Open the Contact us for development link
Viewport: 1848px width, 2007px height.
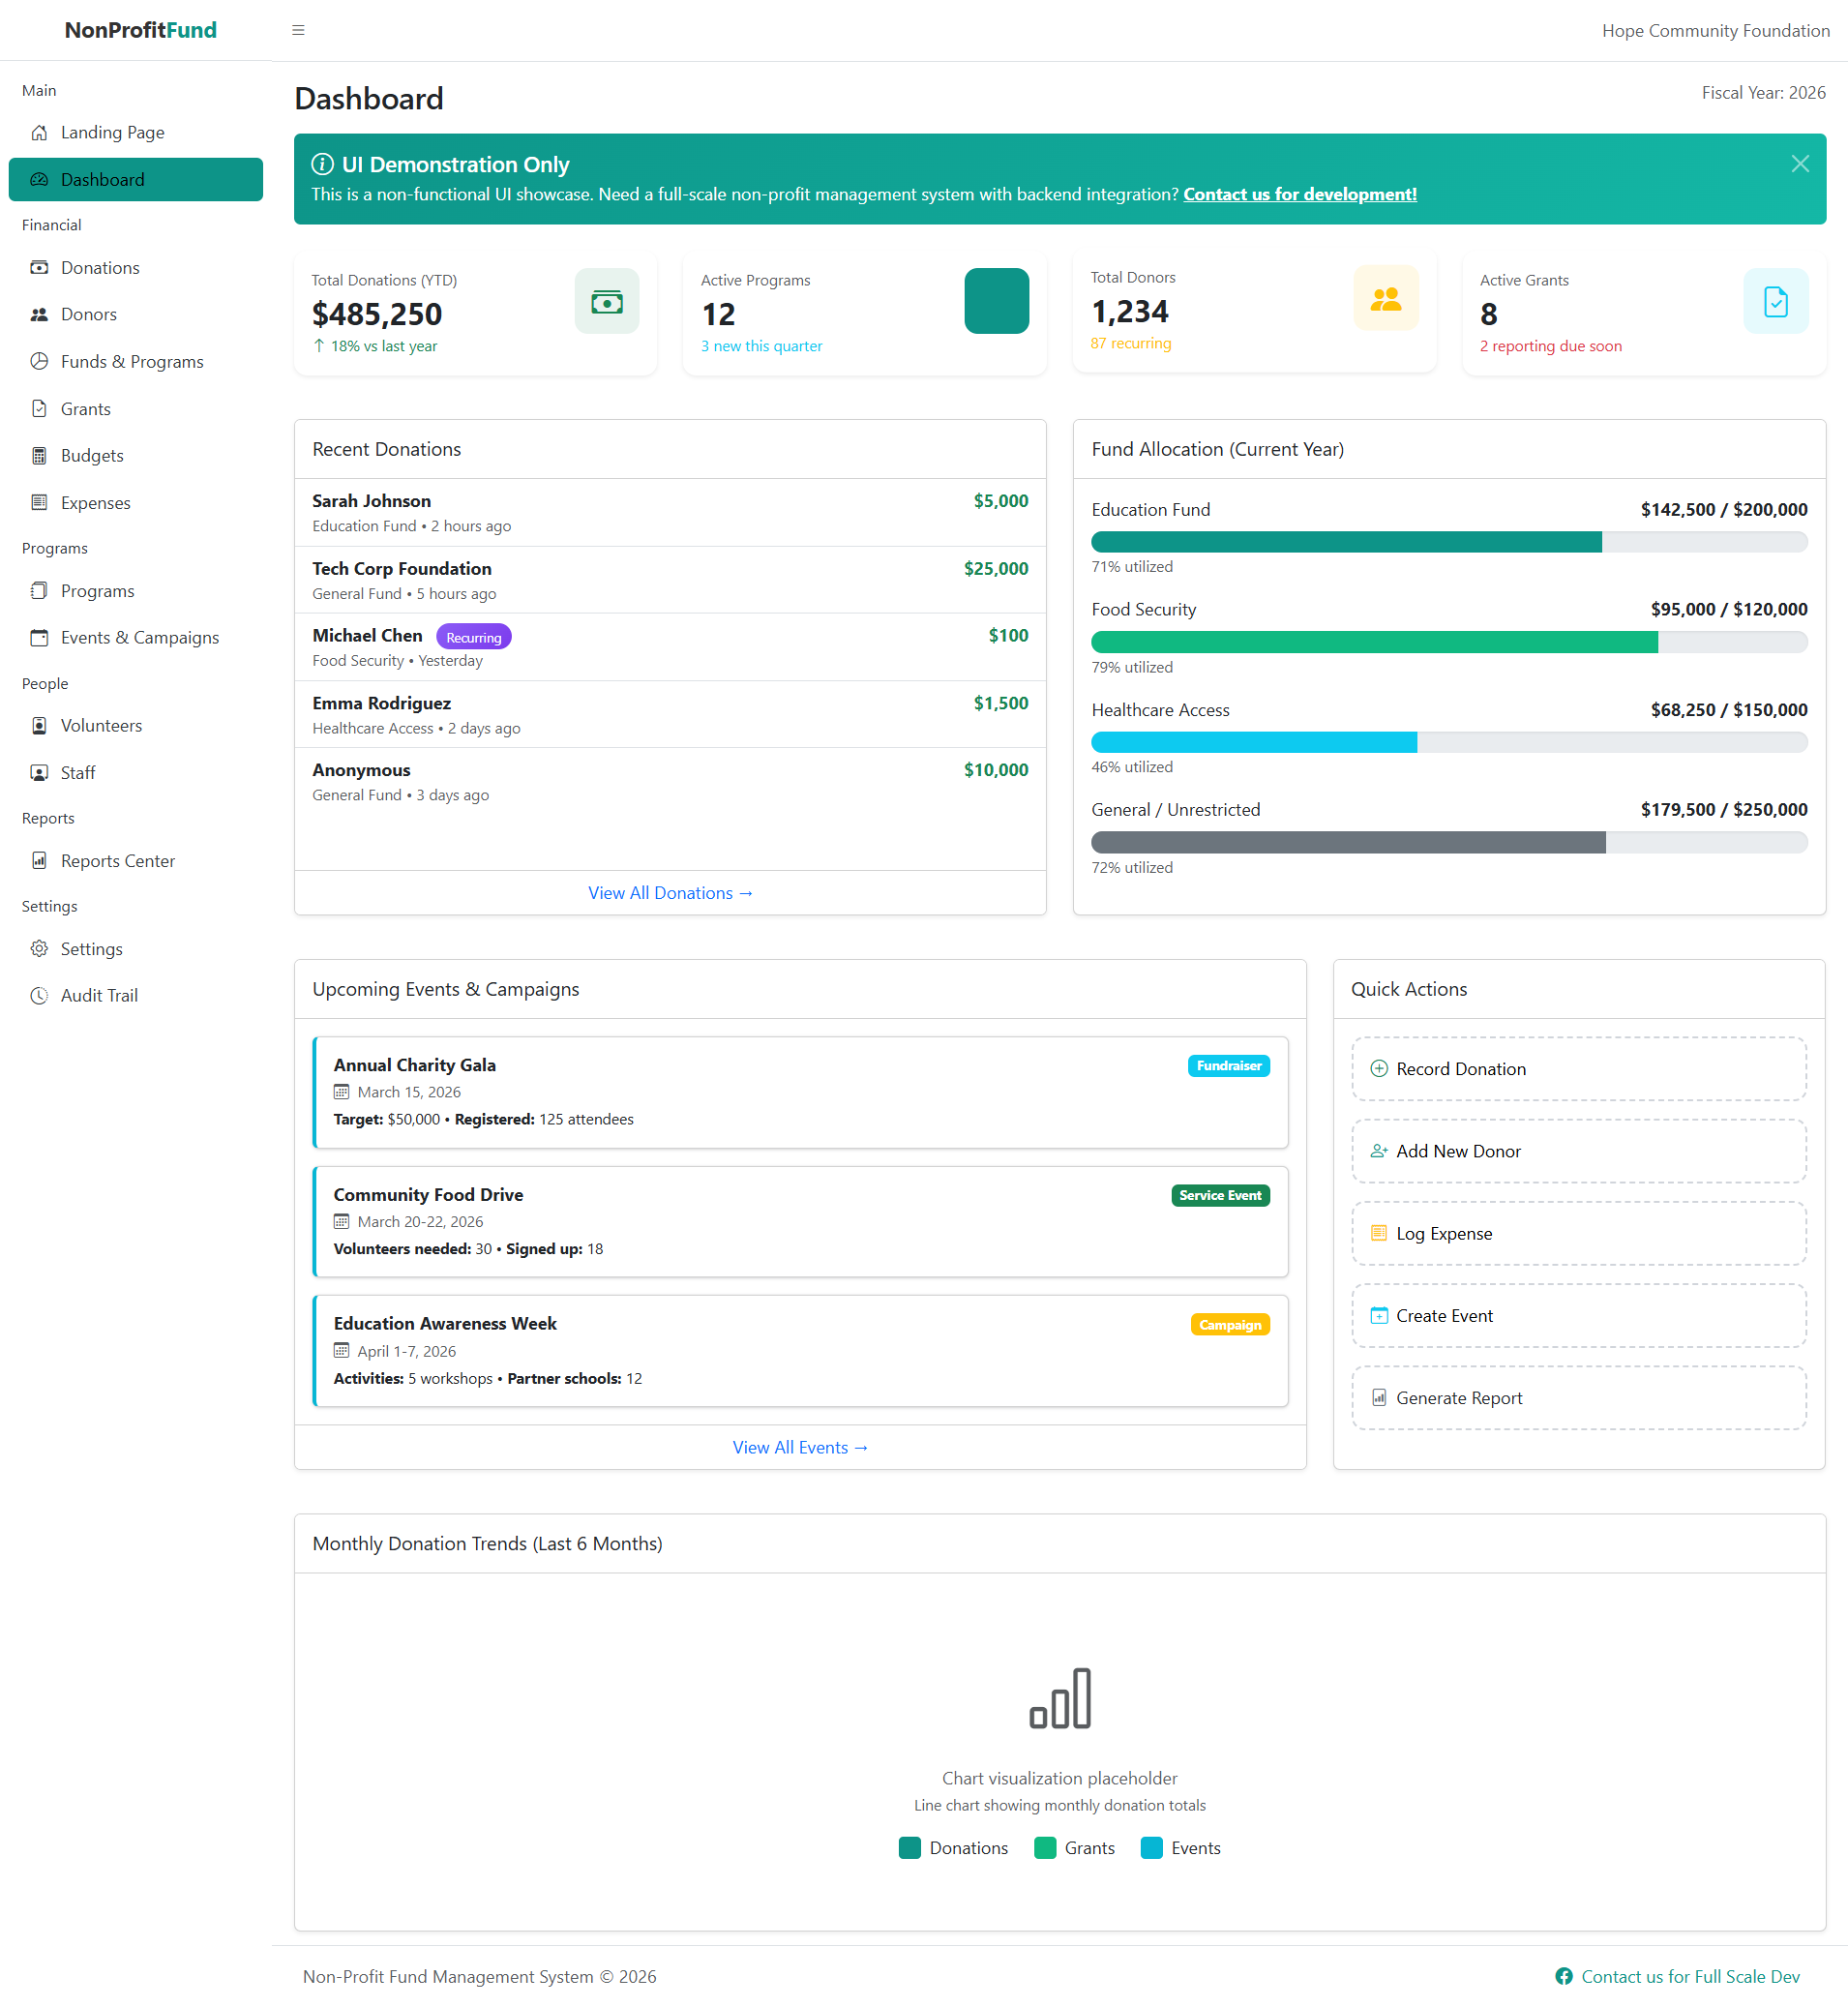point(1300,194)
